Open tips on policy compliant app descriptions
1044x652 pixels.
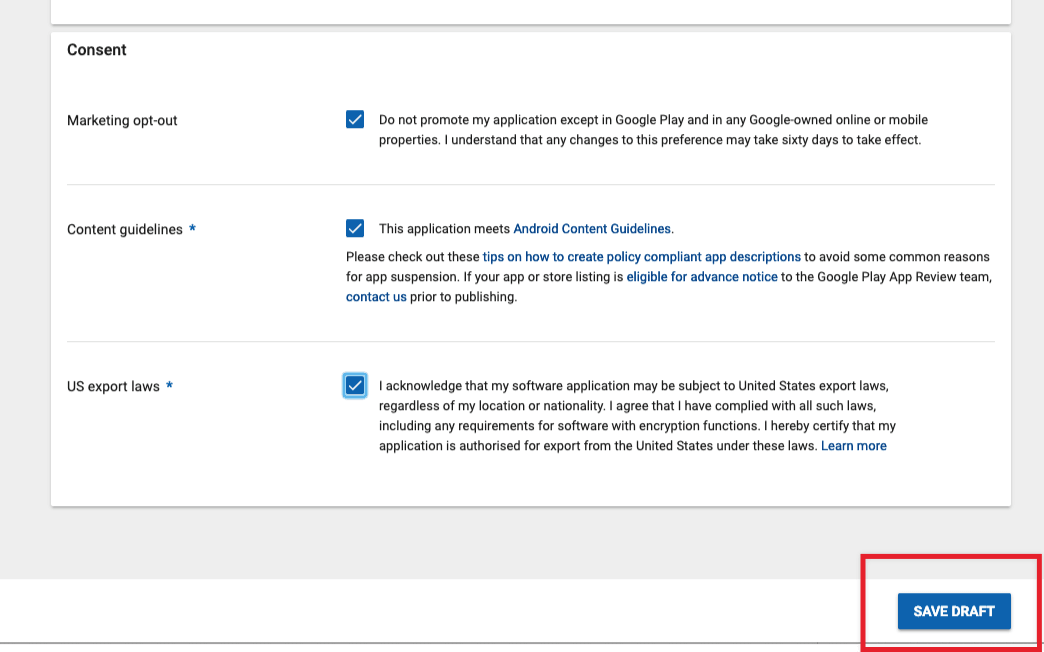pyautogui.click(x=642, y=256)
